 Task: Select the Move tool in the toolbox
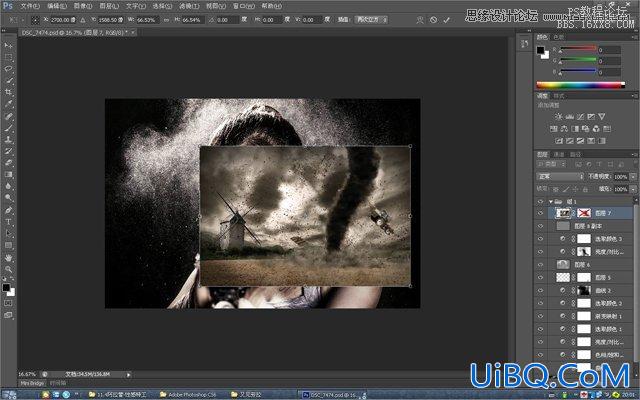point(8,45)
